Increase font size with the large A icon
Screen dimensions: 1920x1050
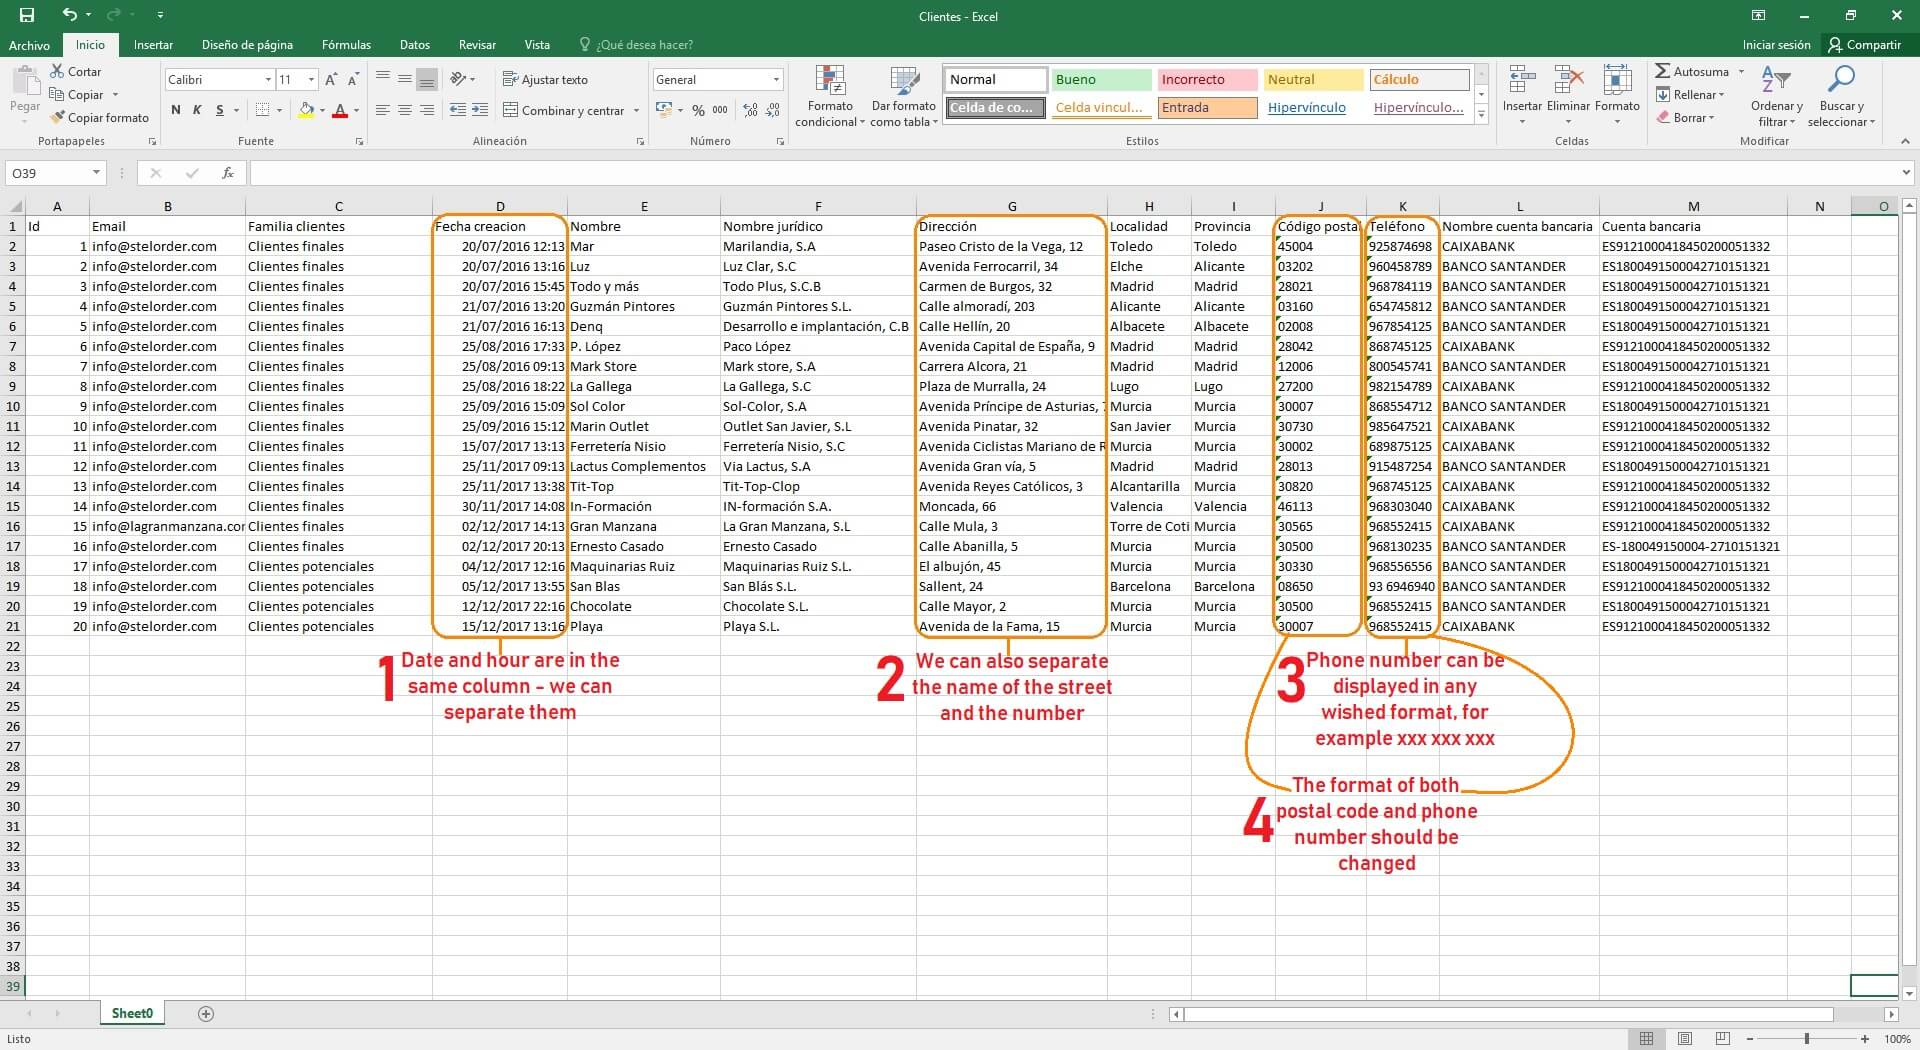331,80
